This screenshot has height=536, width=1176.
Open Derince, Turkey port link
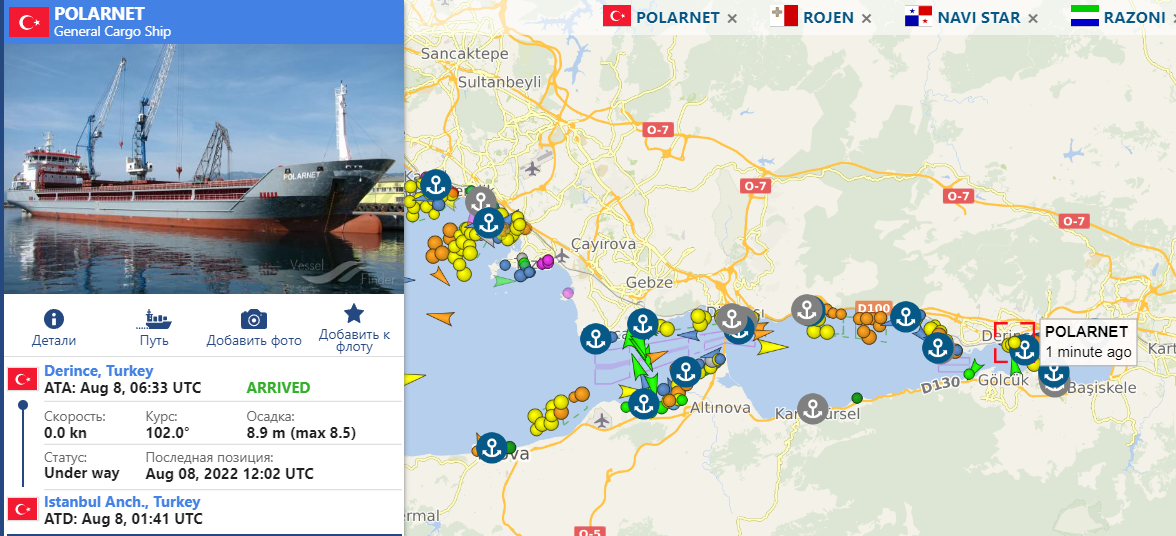99,371
